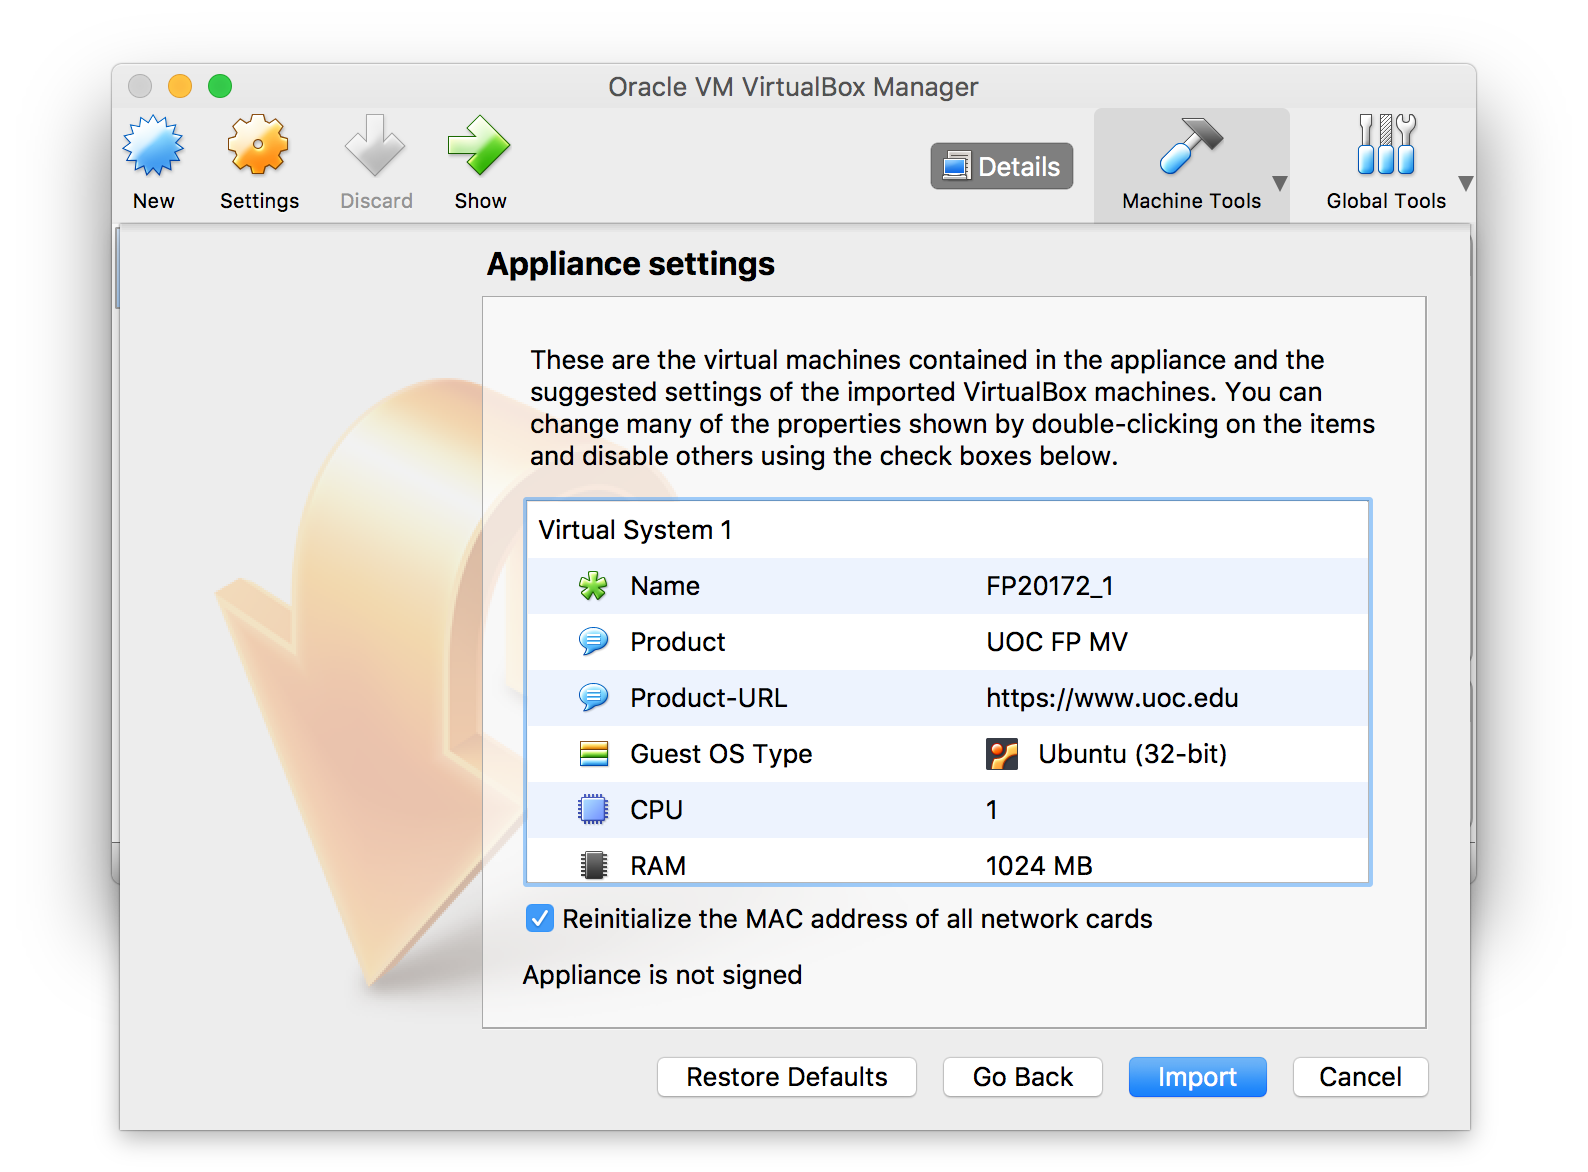
Task: Open the Details view button
Action: (1001, 166)
